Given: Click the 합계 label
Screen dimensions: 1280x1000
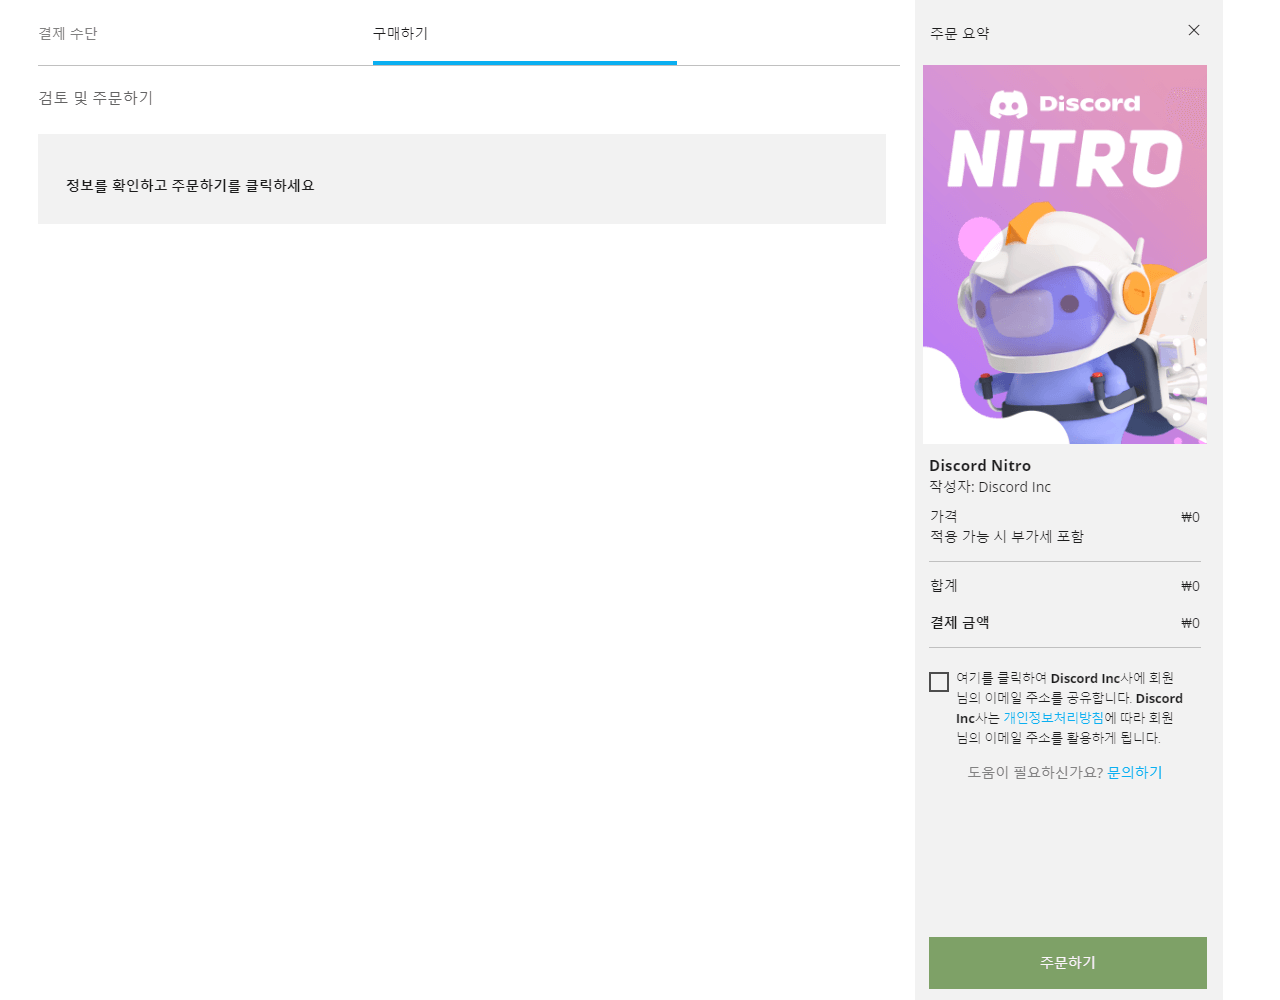Looking at the screenshot, I should click(x=944, y=585).
